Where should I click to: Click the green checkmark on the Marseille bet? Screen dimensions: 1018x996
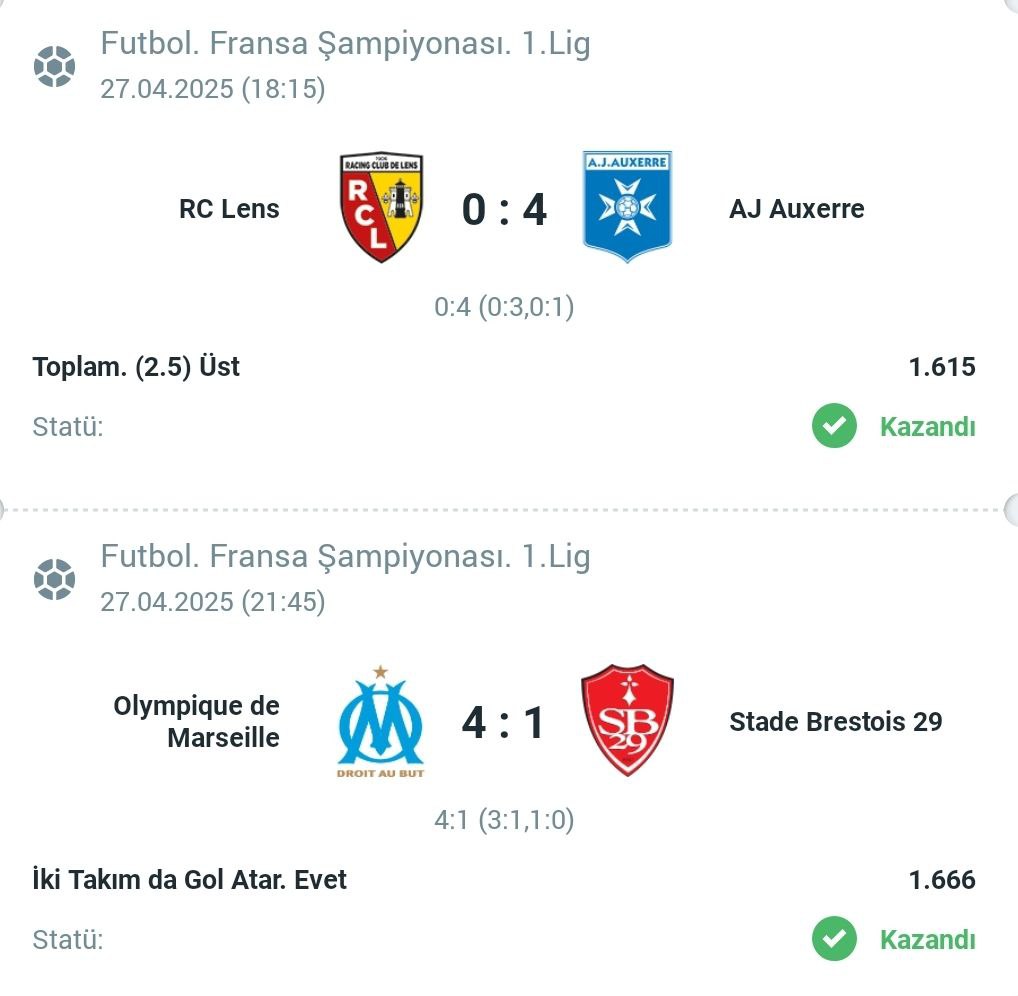pyautogui.click(x=834, y=939)
